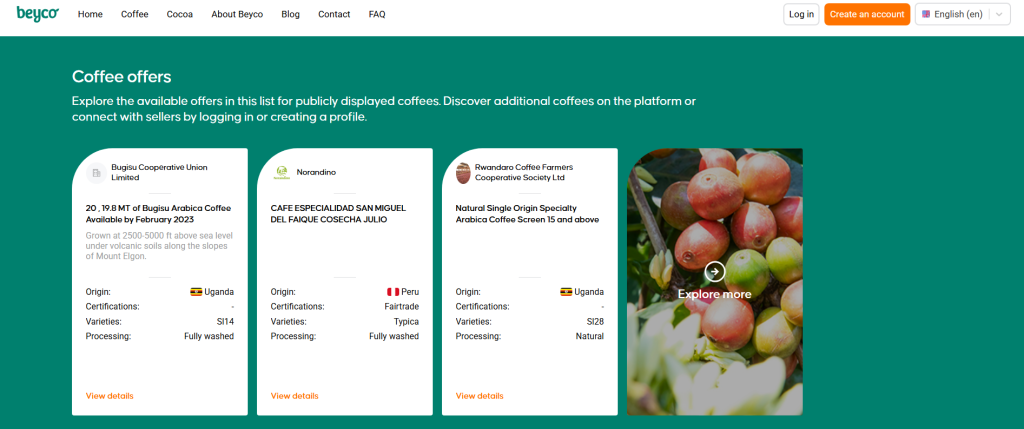Click Coffee offers heading

pos(121,76)
